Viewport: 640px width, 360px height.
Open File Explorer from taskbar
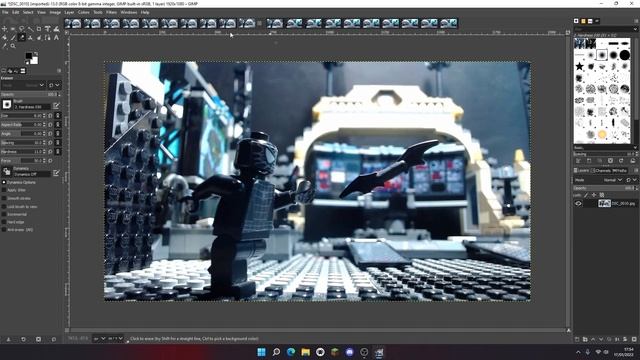click(305, 352)
